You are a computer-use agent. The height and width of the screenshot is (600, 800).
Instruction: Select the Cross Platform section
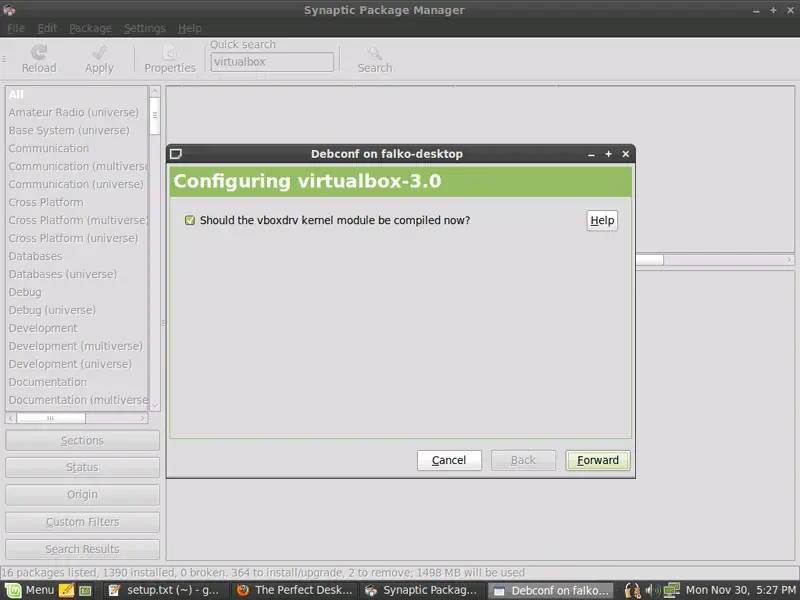[x=77, y=203]
